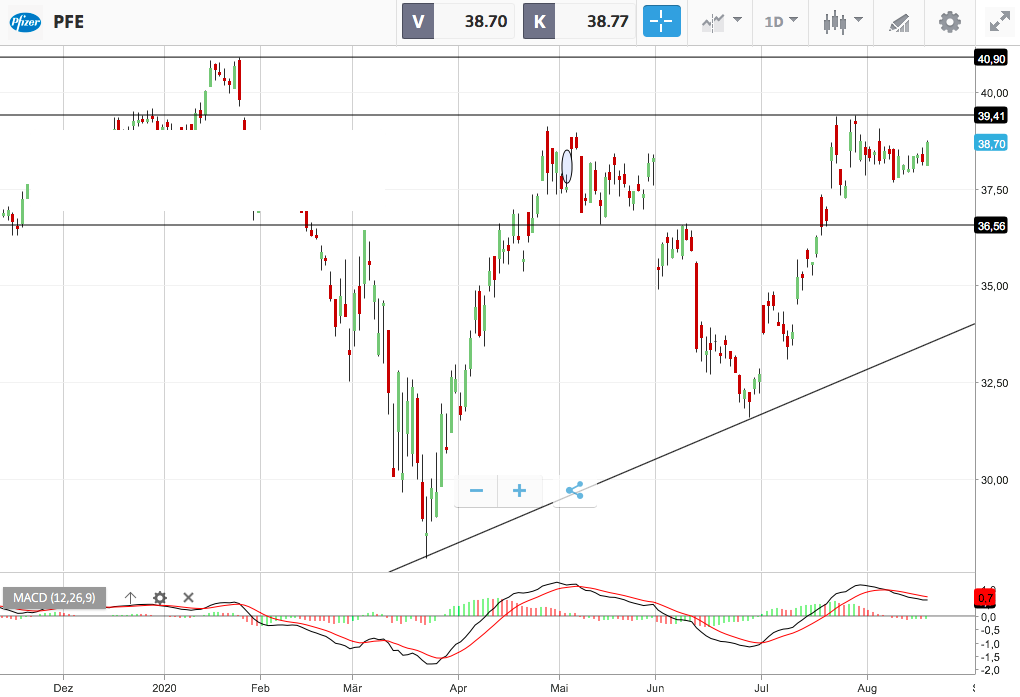This screenshot has height=697, width=1020.
Task: Click the MACD (12,26,9) label
Action: point(54,597)
